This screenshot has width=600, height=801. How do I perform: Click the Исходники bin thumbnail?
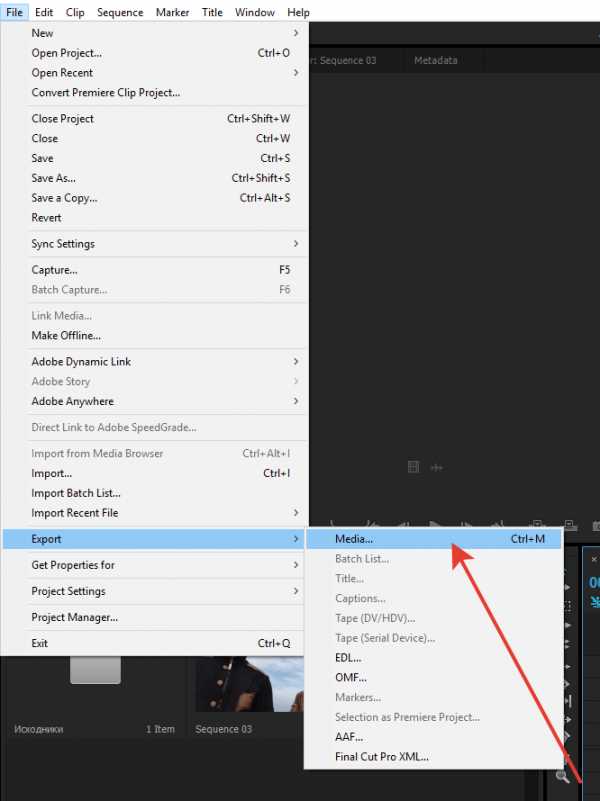pos(96,671)
